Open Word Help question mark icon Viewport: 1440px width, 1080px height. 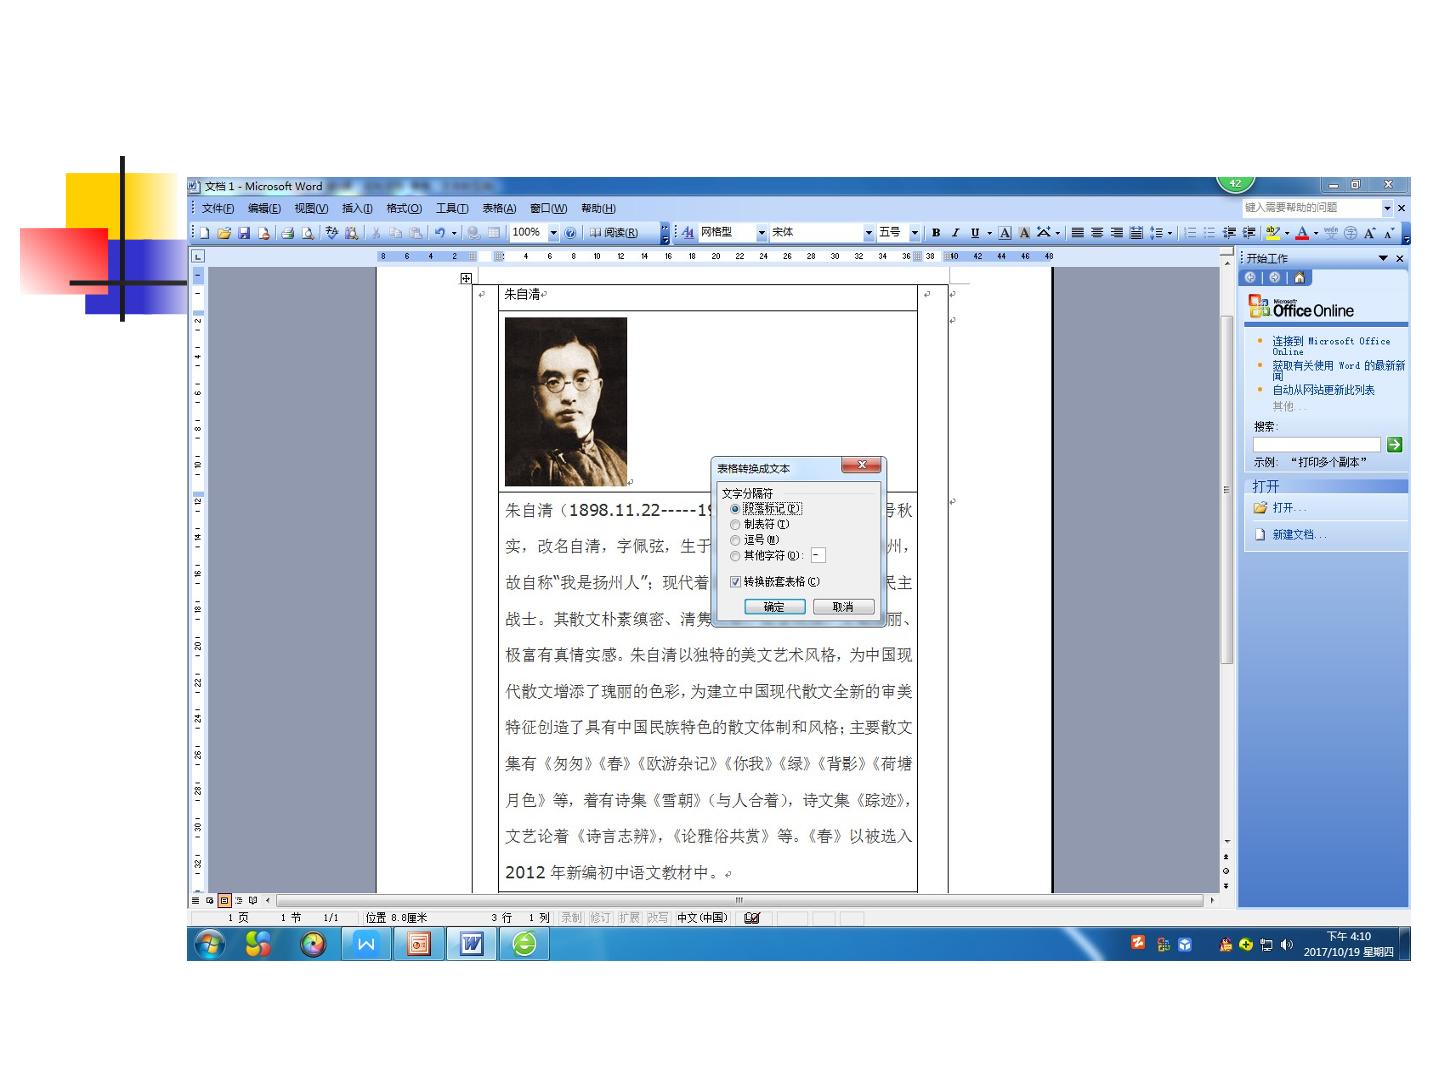570,233
